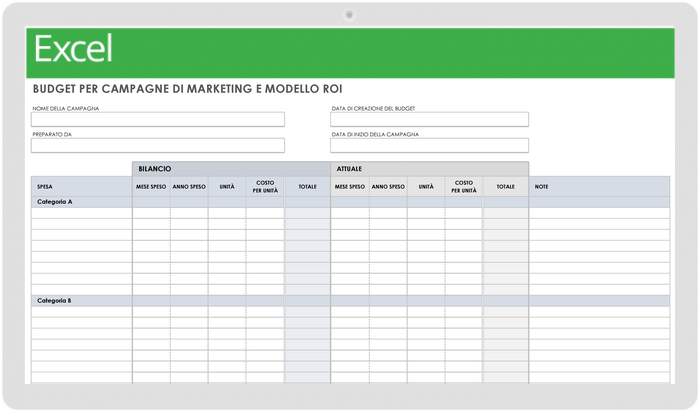Select the Data di Inizio della Campagna label
Image resolution: width=700 pixels, height=412 pixels.
pyautogui.click(x=375, y=134)
